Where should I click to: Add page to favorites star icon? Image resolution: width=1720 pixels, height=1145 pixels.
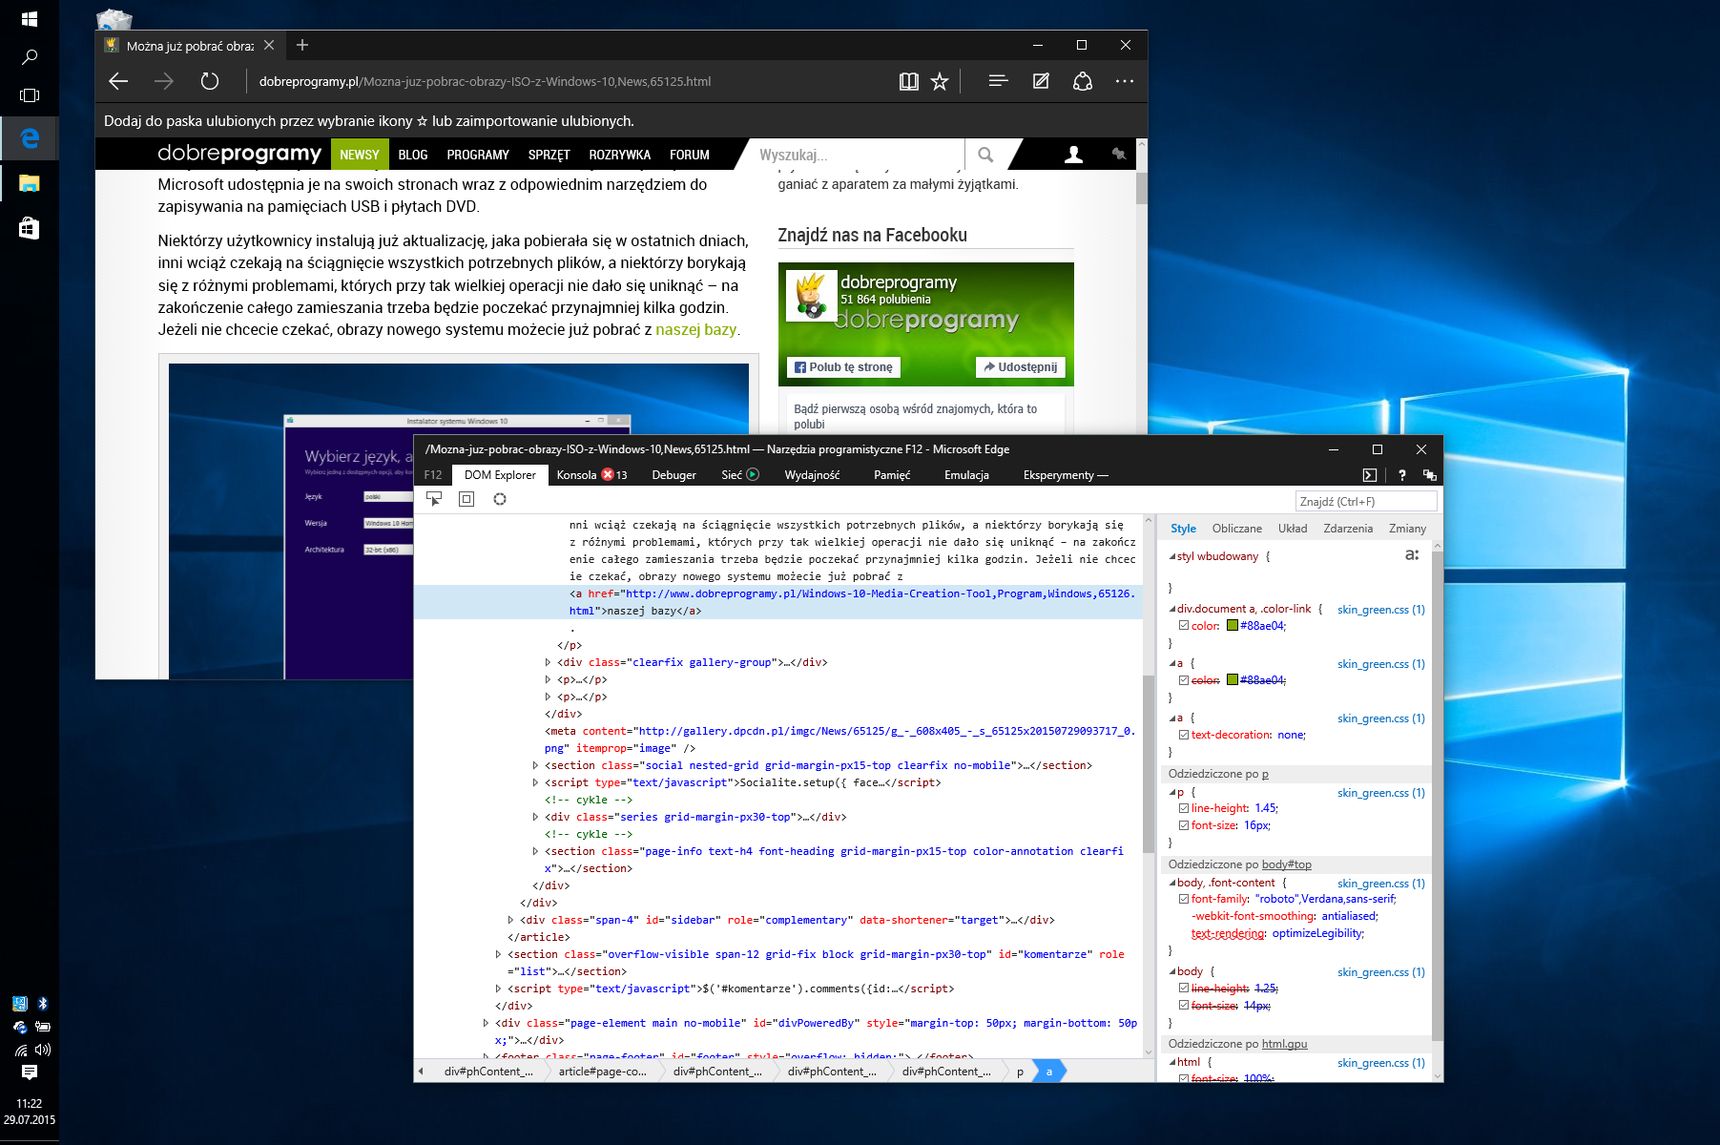[x=939, y=82]
